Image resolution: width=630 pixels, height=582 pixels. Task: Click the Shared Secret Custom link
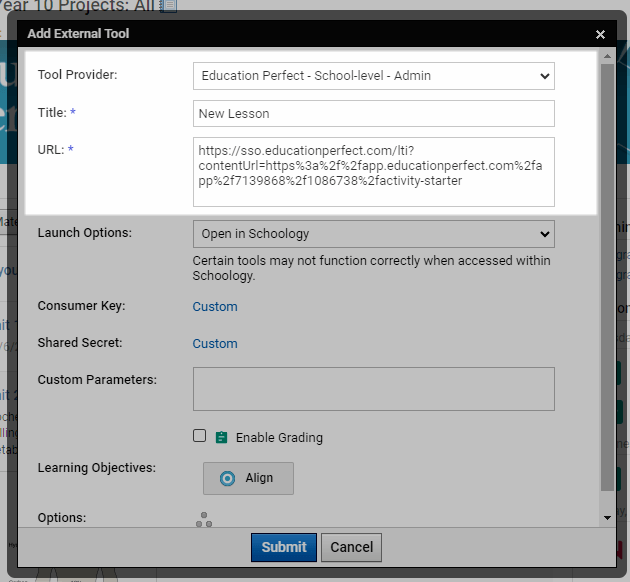tap(215, 343)
